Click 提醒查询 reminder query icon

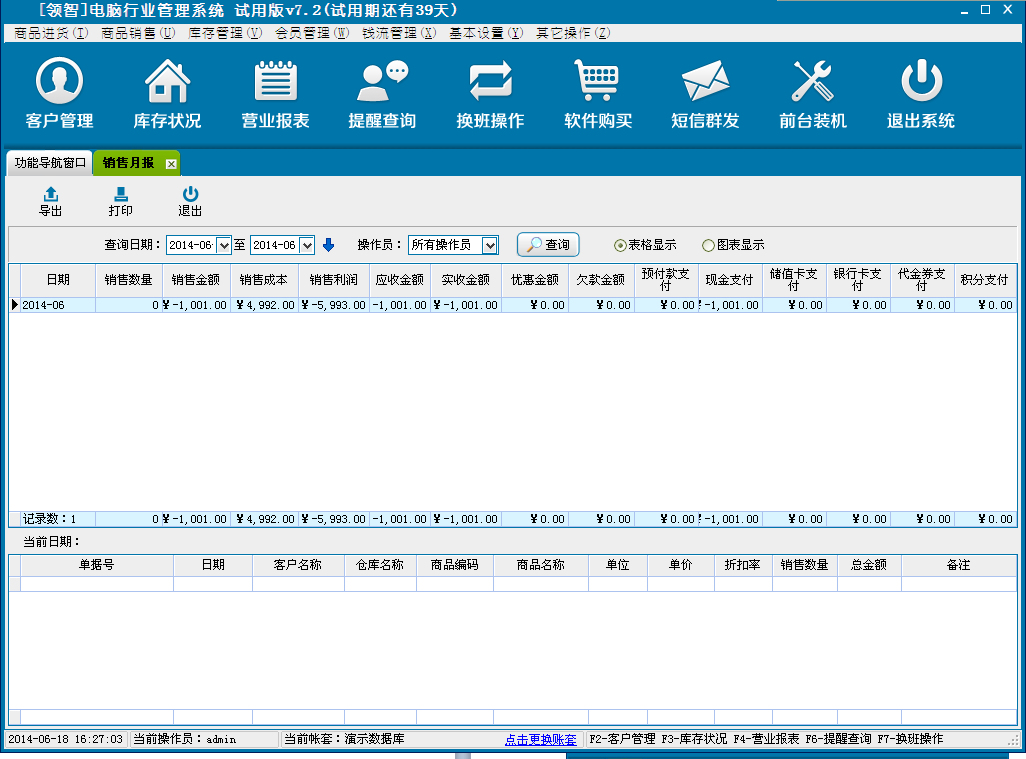coord(382,82)
